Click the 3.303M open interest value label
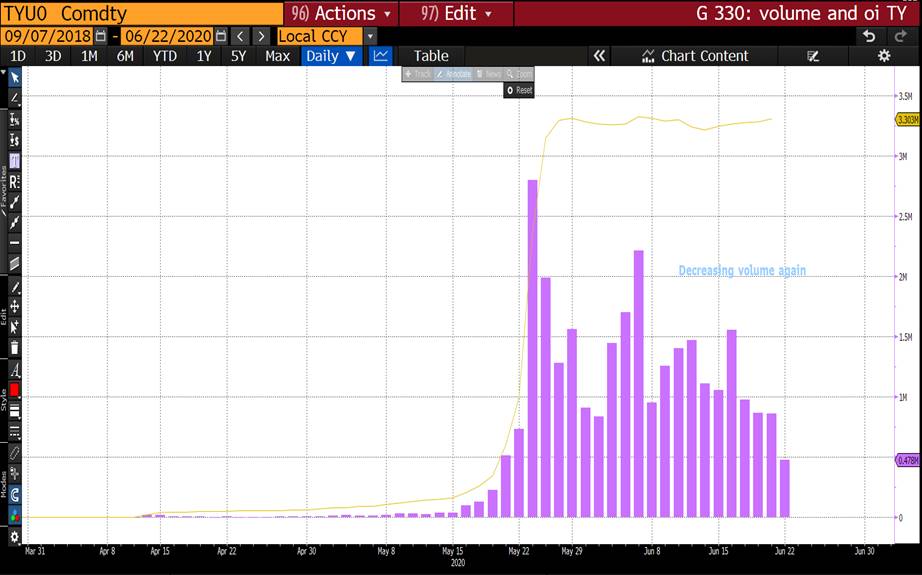This screenshot has height=575, width=922. tap(907, 120)
